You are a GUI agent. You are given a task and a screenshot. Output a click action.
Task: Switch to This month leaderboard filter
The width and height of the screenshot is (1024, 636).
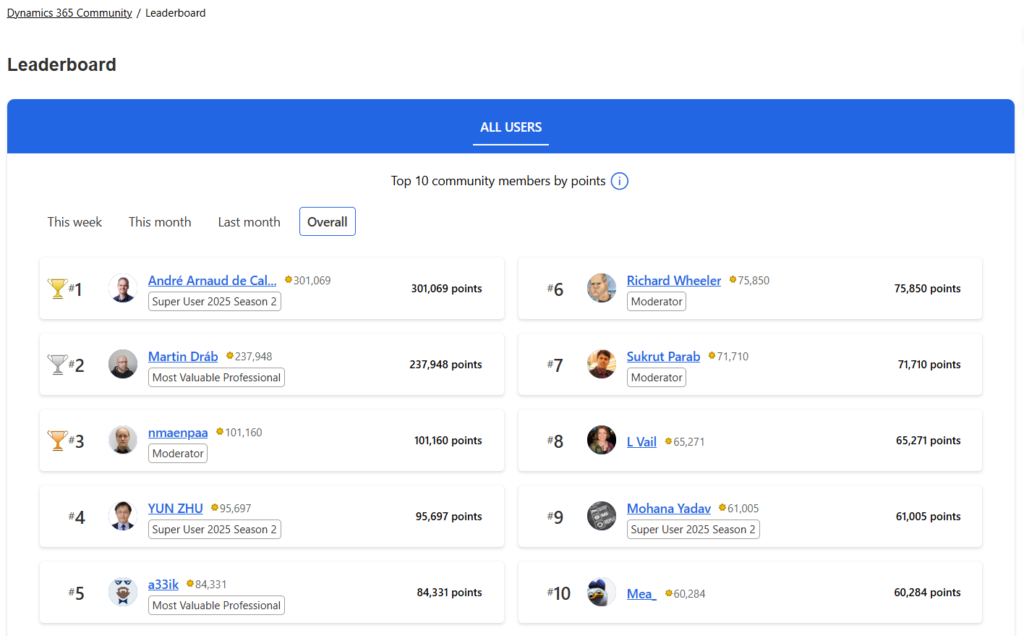pos(160,222)
